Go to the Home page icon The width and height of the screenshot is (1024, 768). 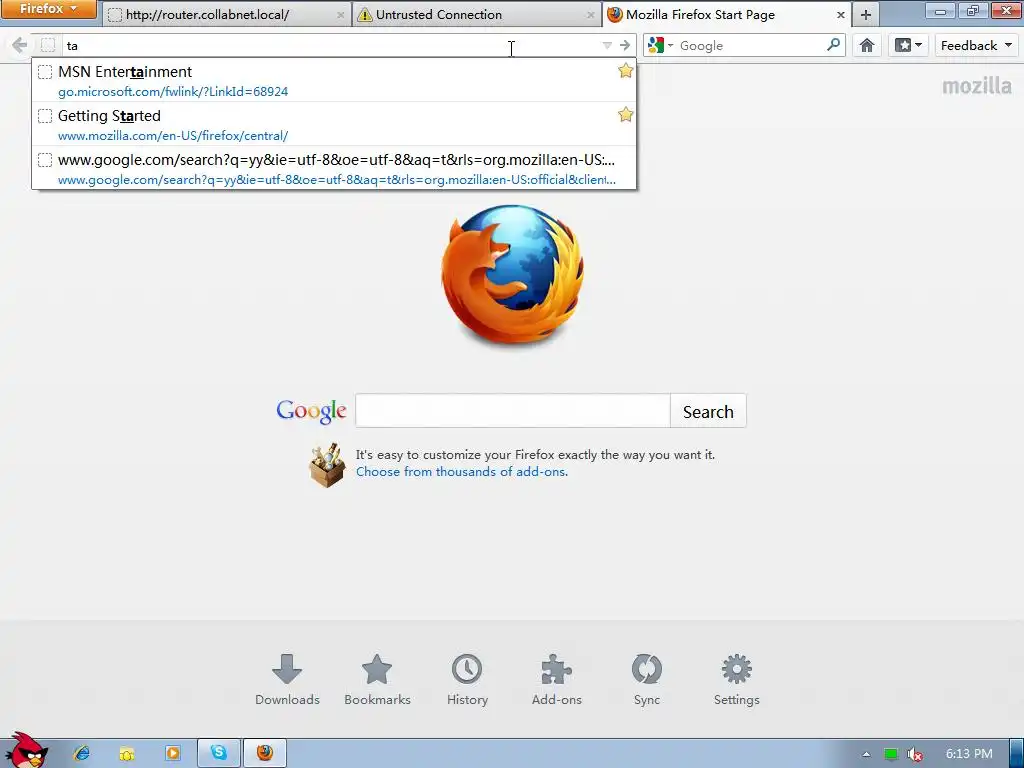[x=867, y=45]
